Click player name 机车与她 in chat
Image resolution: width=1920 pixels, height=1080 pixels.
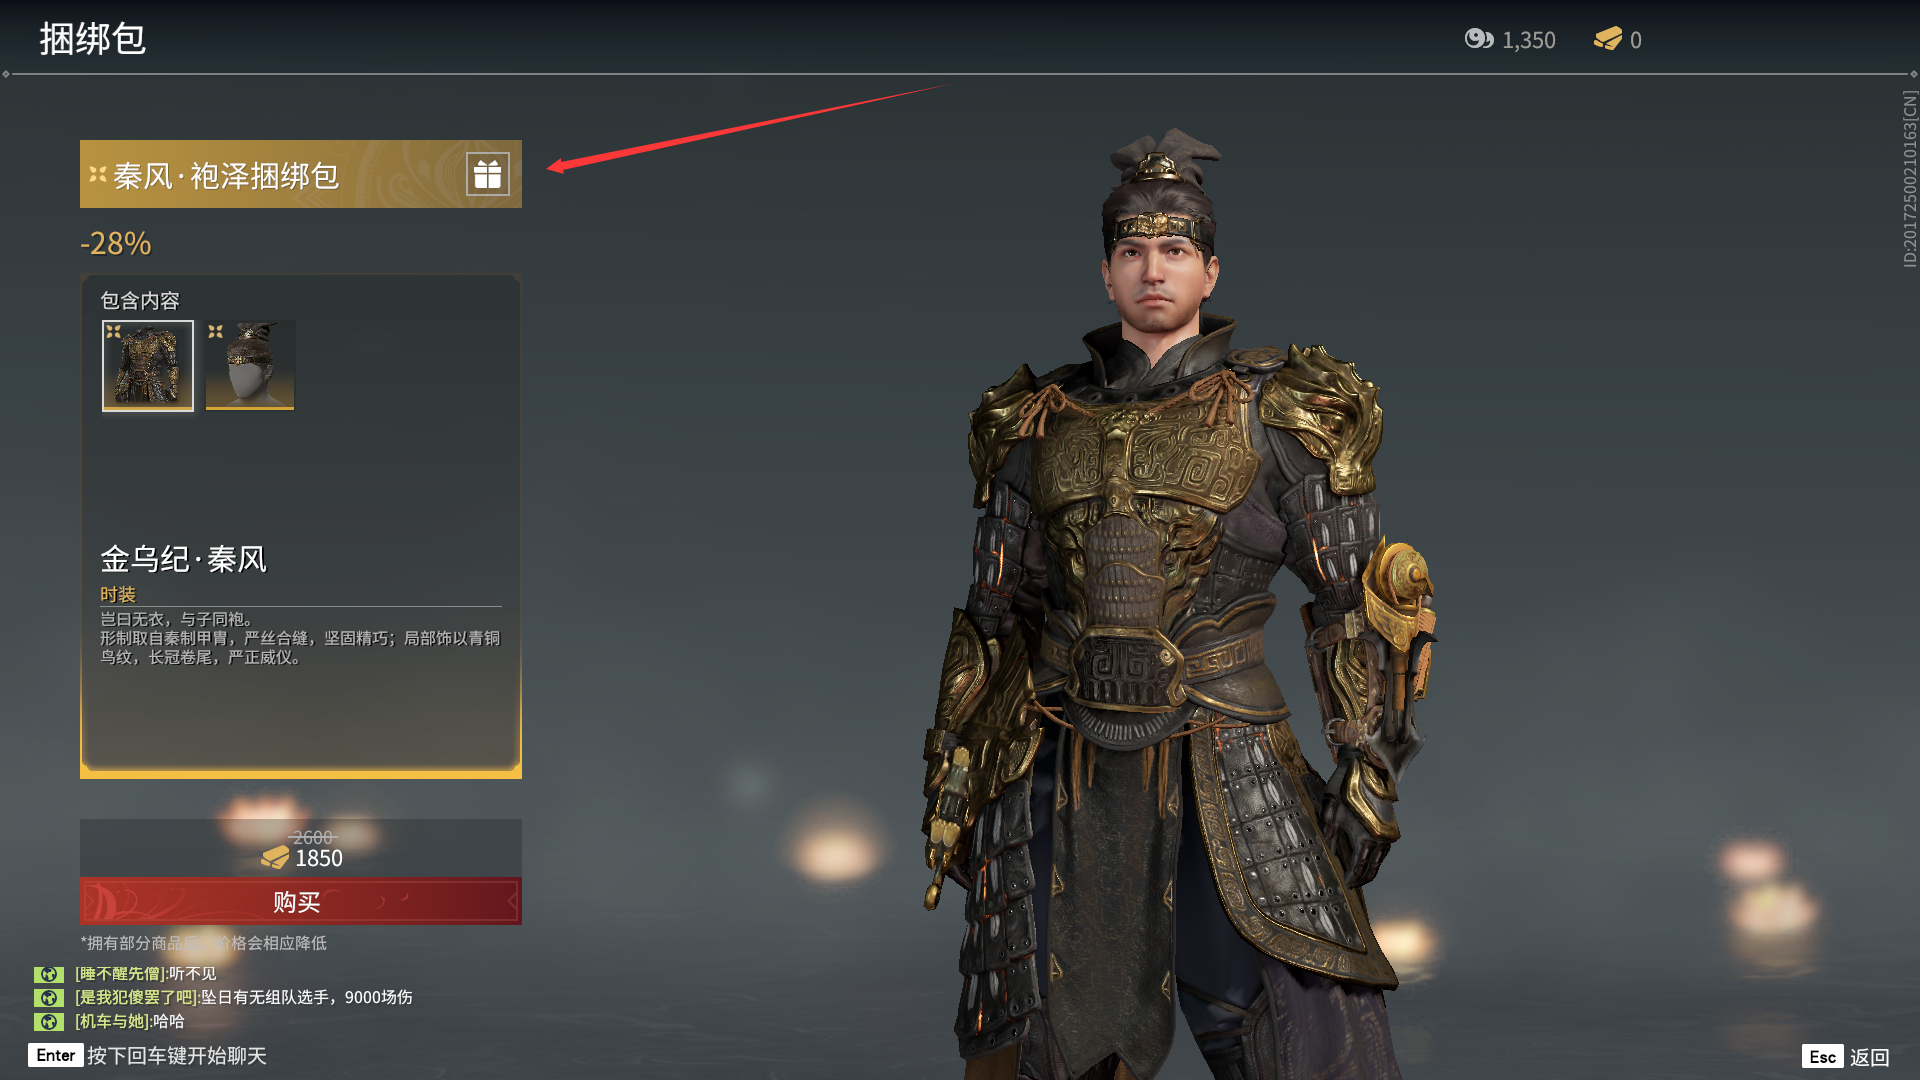(x=112, y=1022)
